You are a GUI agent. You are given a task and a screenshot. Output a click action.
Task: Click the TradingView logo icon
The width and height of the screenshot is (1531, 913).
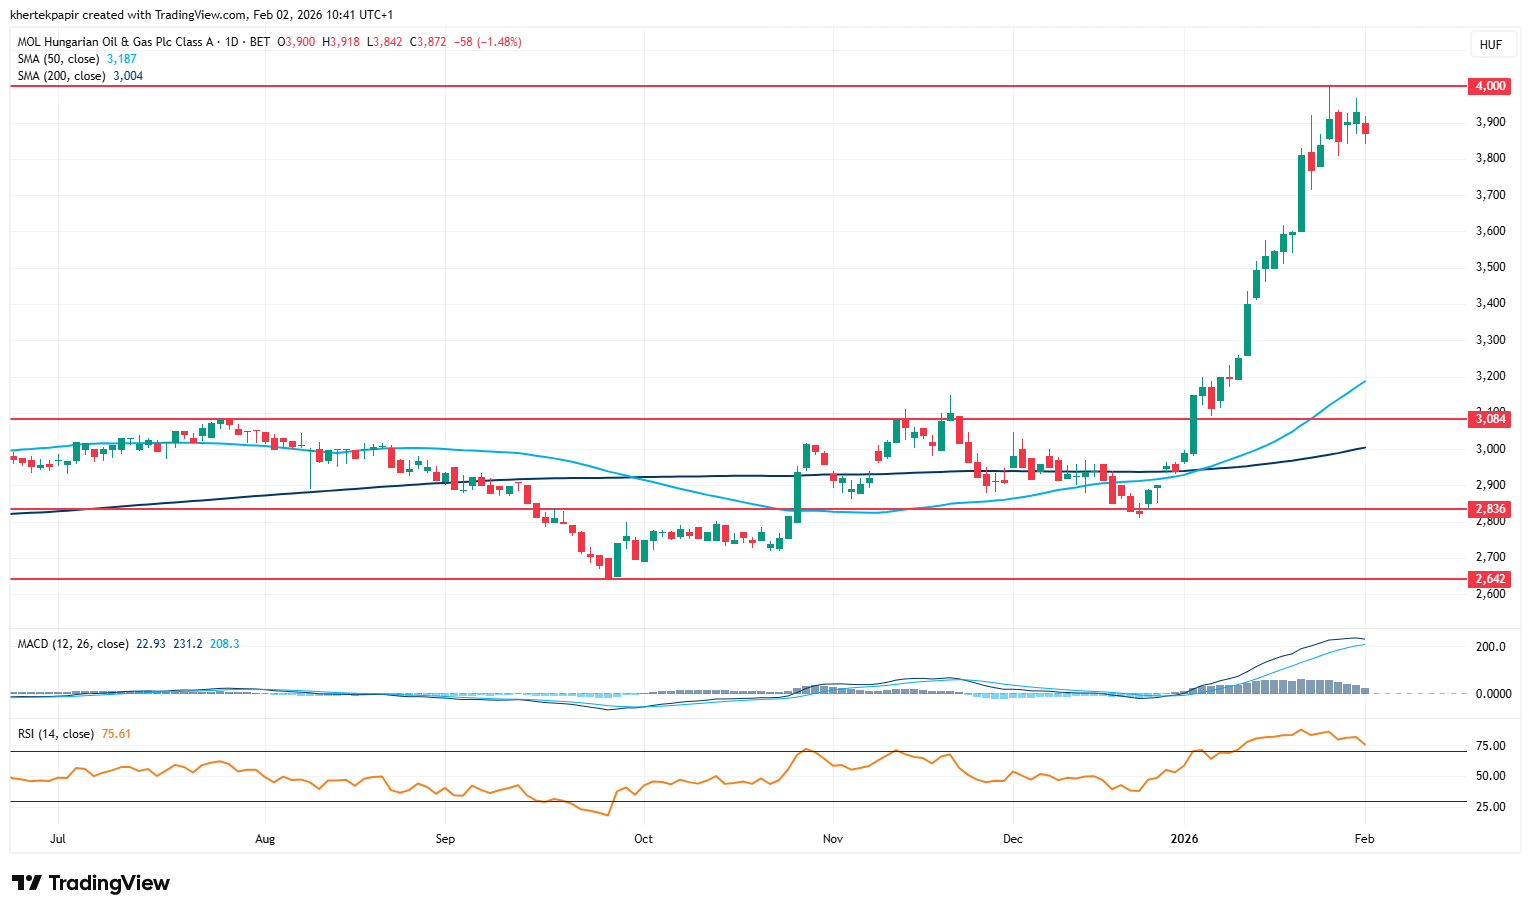[x=27, y=883]
